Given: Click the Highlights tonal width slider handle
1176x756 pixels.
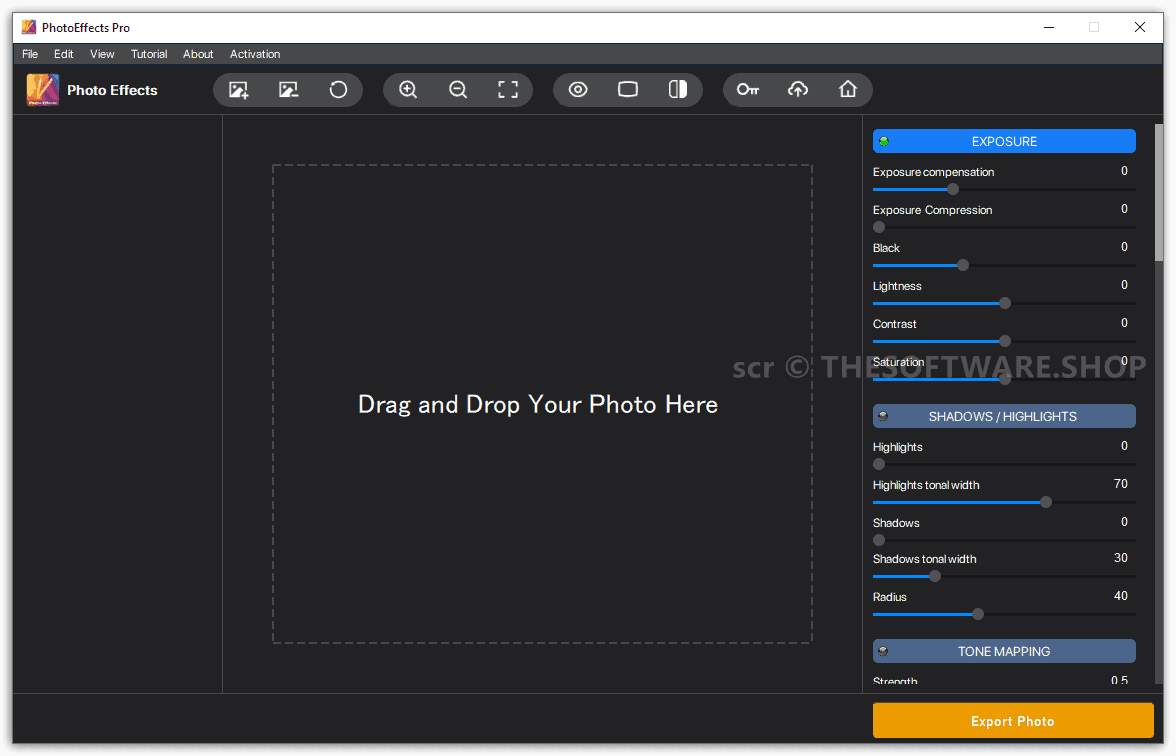Looking at the screenshot, I should pyautogui.click(x=1046, y=502).
